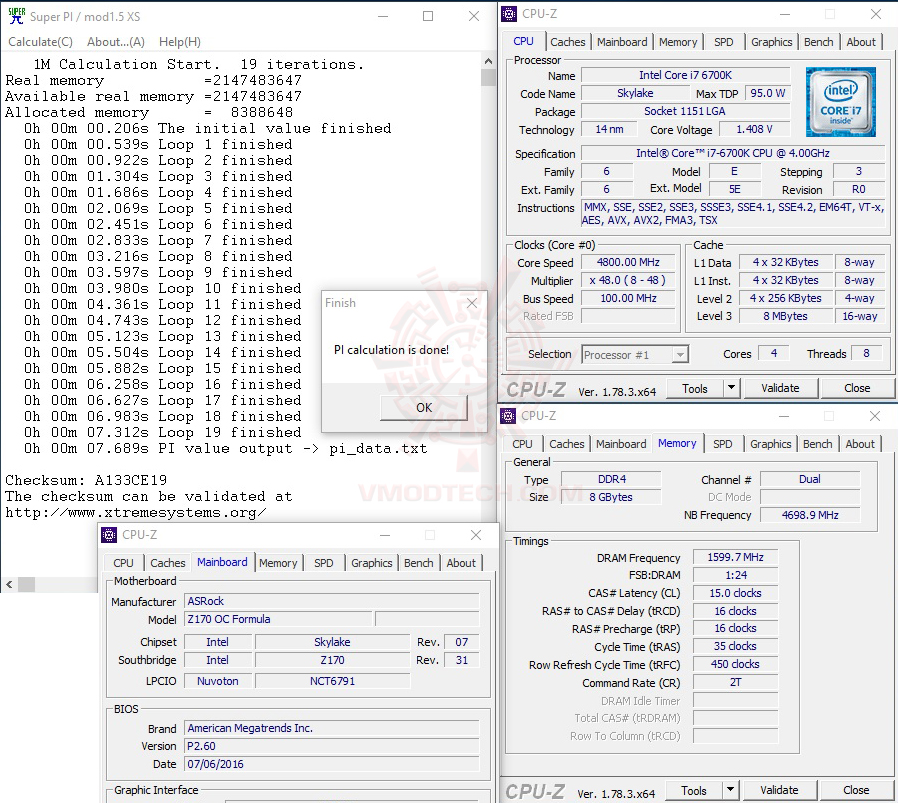Switch to Mainboard tab in top CPU-Z window
The height and width of the screenshot is (803, 898).
(x=622, y=42)
